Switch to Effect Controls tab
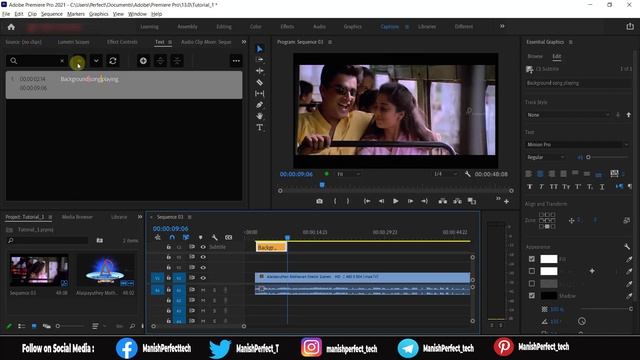The image size is (640, 360). pyautogui.click(x=122, y=42)
